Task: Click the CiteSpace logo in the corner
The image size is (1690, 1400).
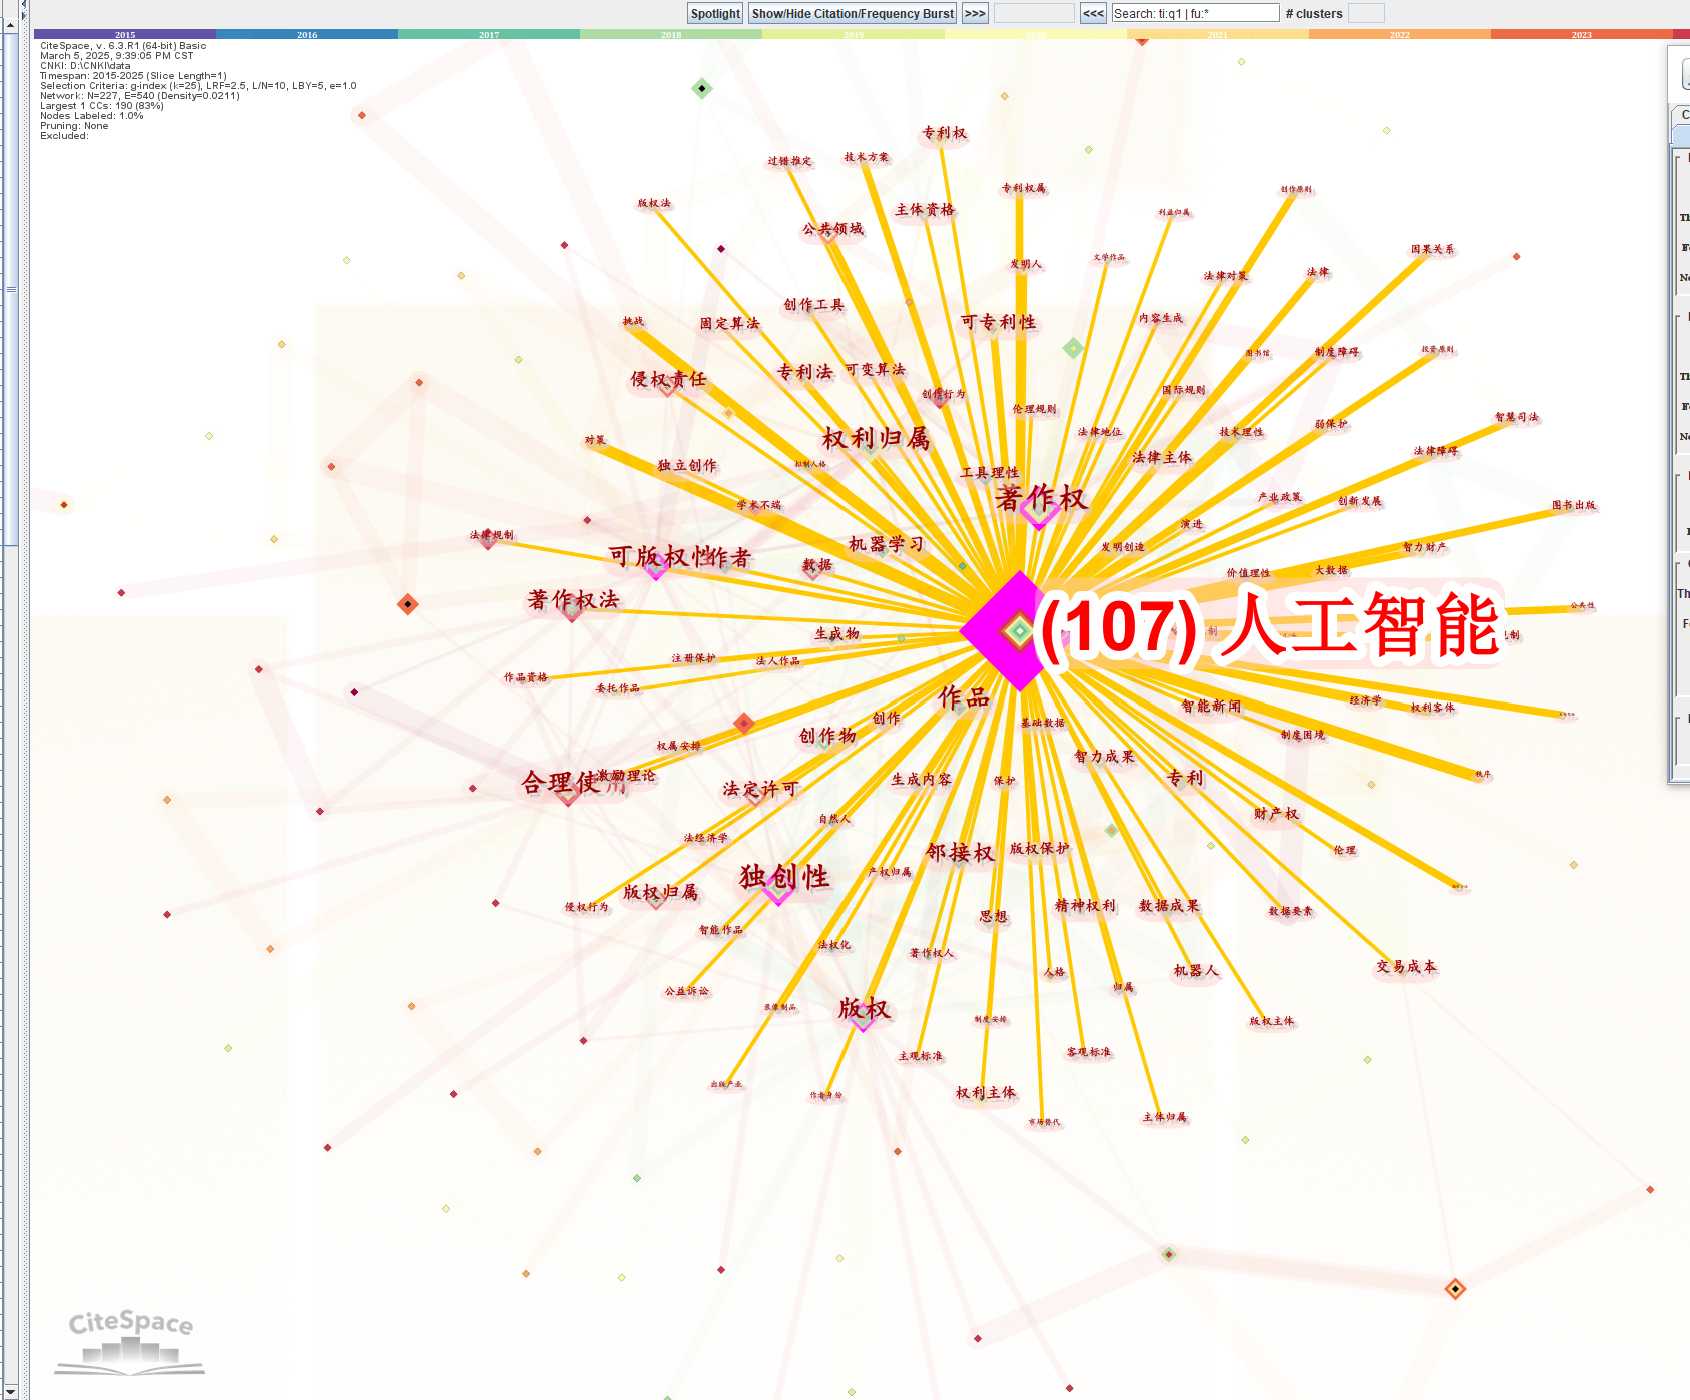Action: point(130,1340)
